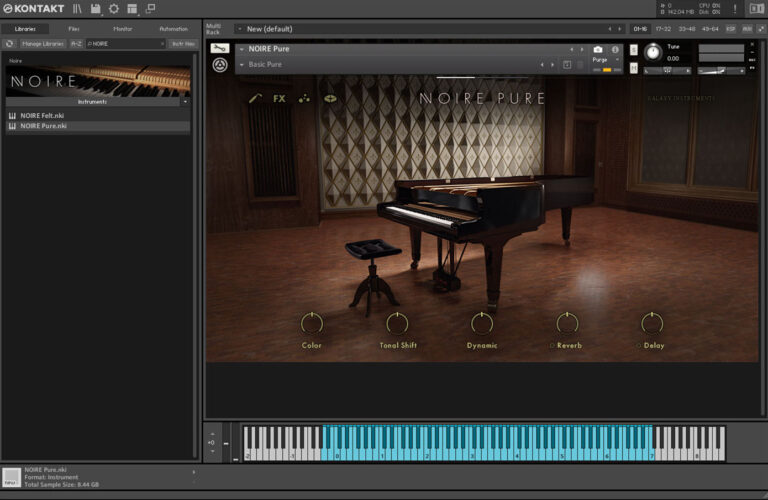Click the Tune knob
This screenshot has width=768, height=500.
pyautogui.click(x=653, y=52)
